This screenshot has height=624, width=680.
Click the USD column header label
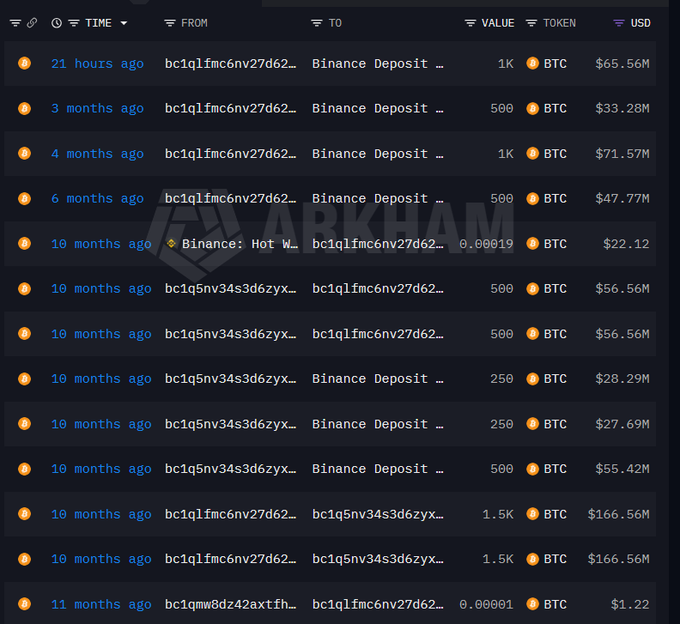click(x=641, y=23)
